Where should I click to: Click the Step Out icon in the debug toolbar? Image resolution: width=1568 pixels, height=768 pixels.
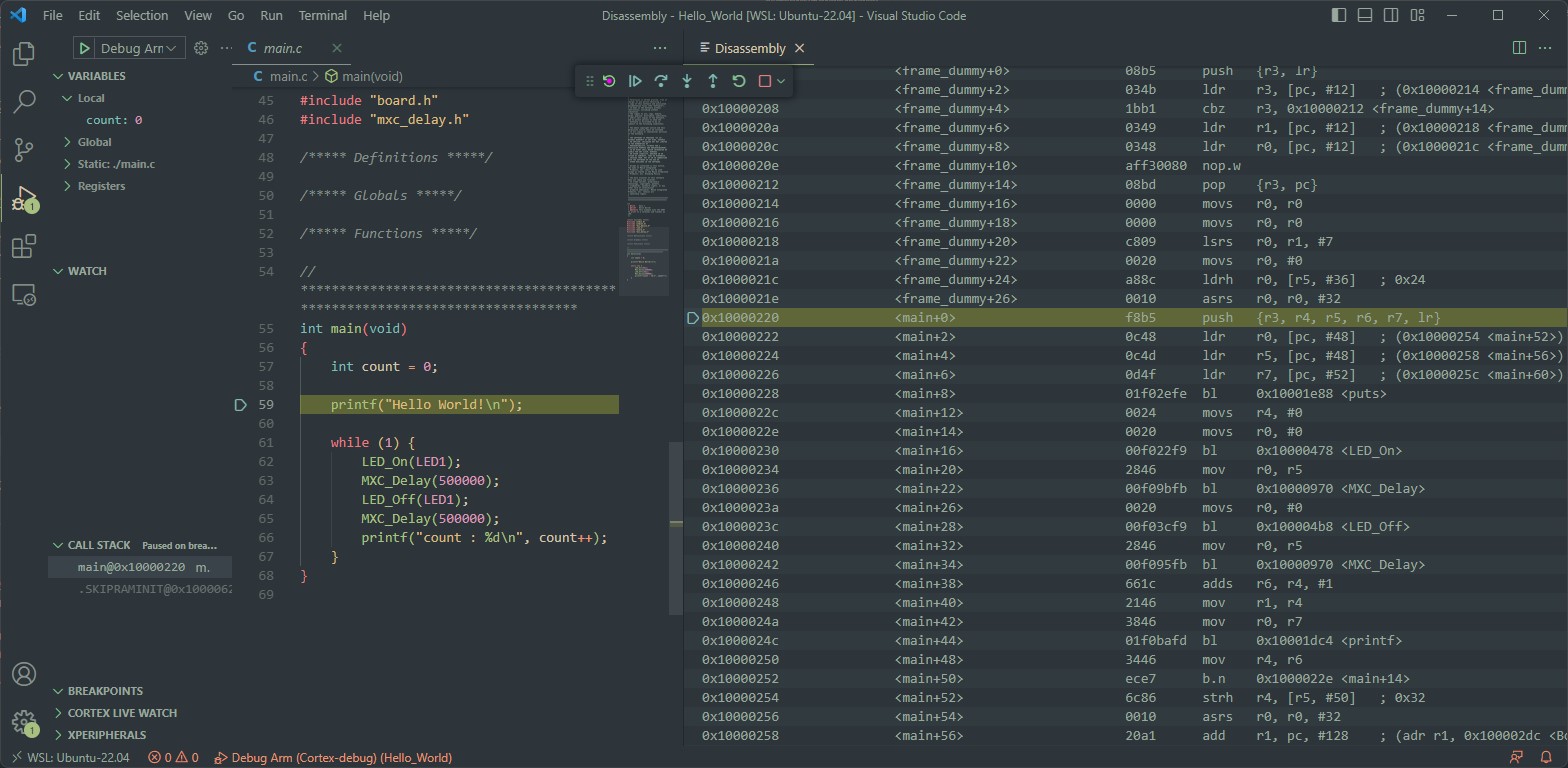tap(713, 81)
